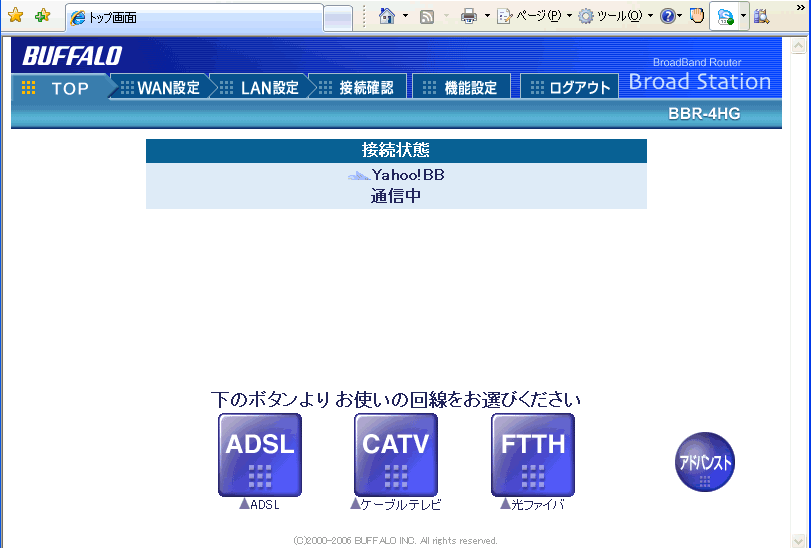Click the hand icon in toolbar
The width and height of the screenshot is (811, 548).
697,16
